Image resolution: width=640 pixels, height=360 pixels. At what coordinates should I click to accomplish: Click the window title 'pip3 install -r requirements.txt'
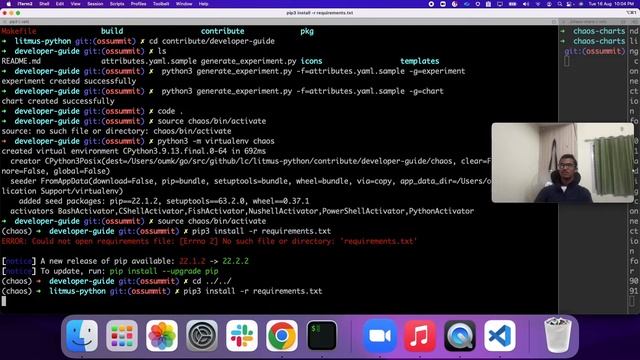(320, 13)
